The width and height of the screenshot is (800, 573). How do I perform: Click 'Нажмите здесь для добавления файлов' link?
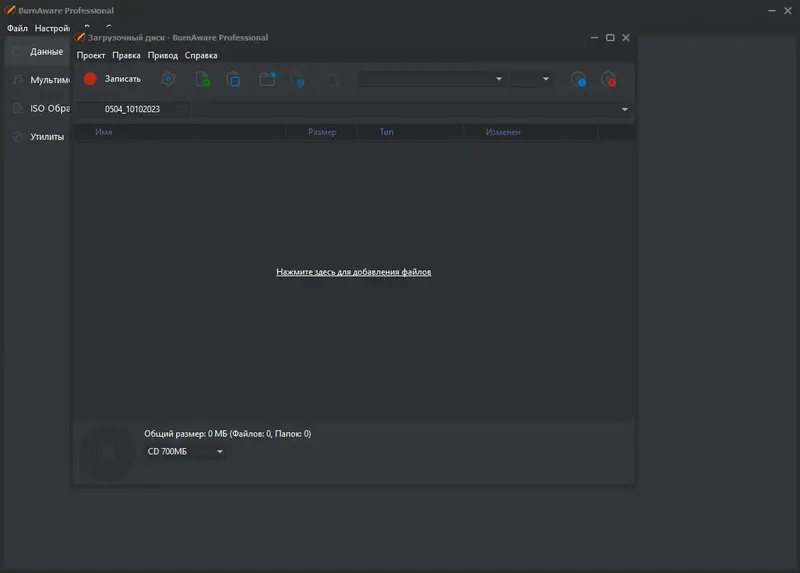tap(354, 272)
